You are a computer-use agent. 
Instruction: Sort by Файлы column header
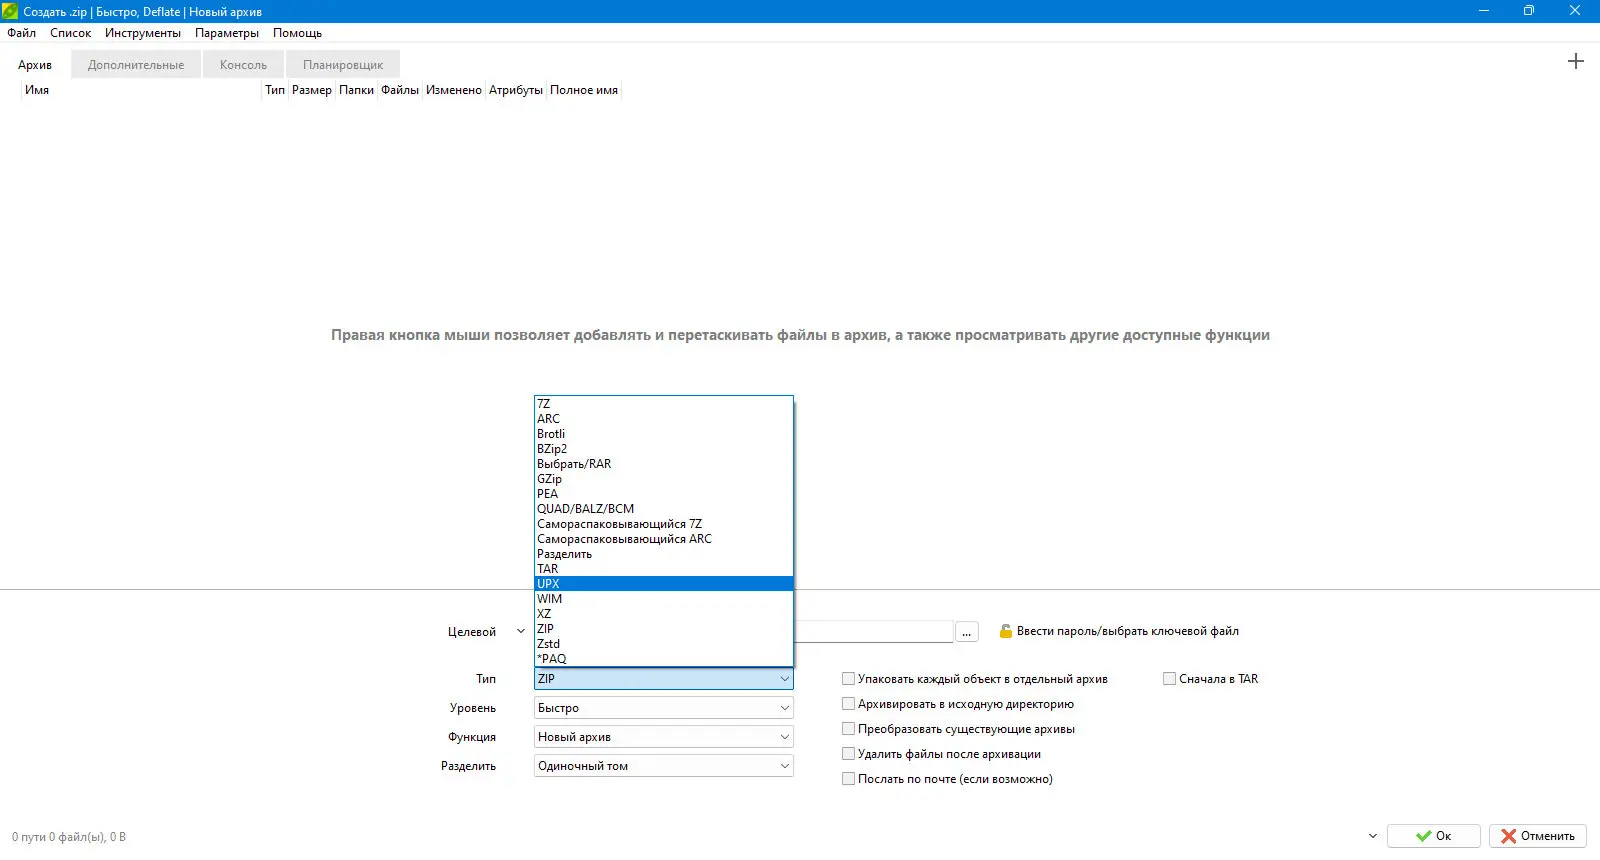coord(400,90)
